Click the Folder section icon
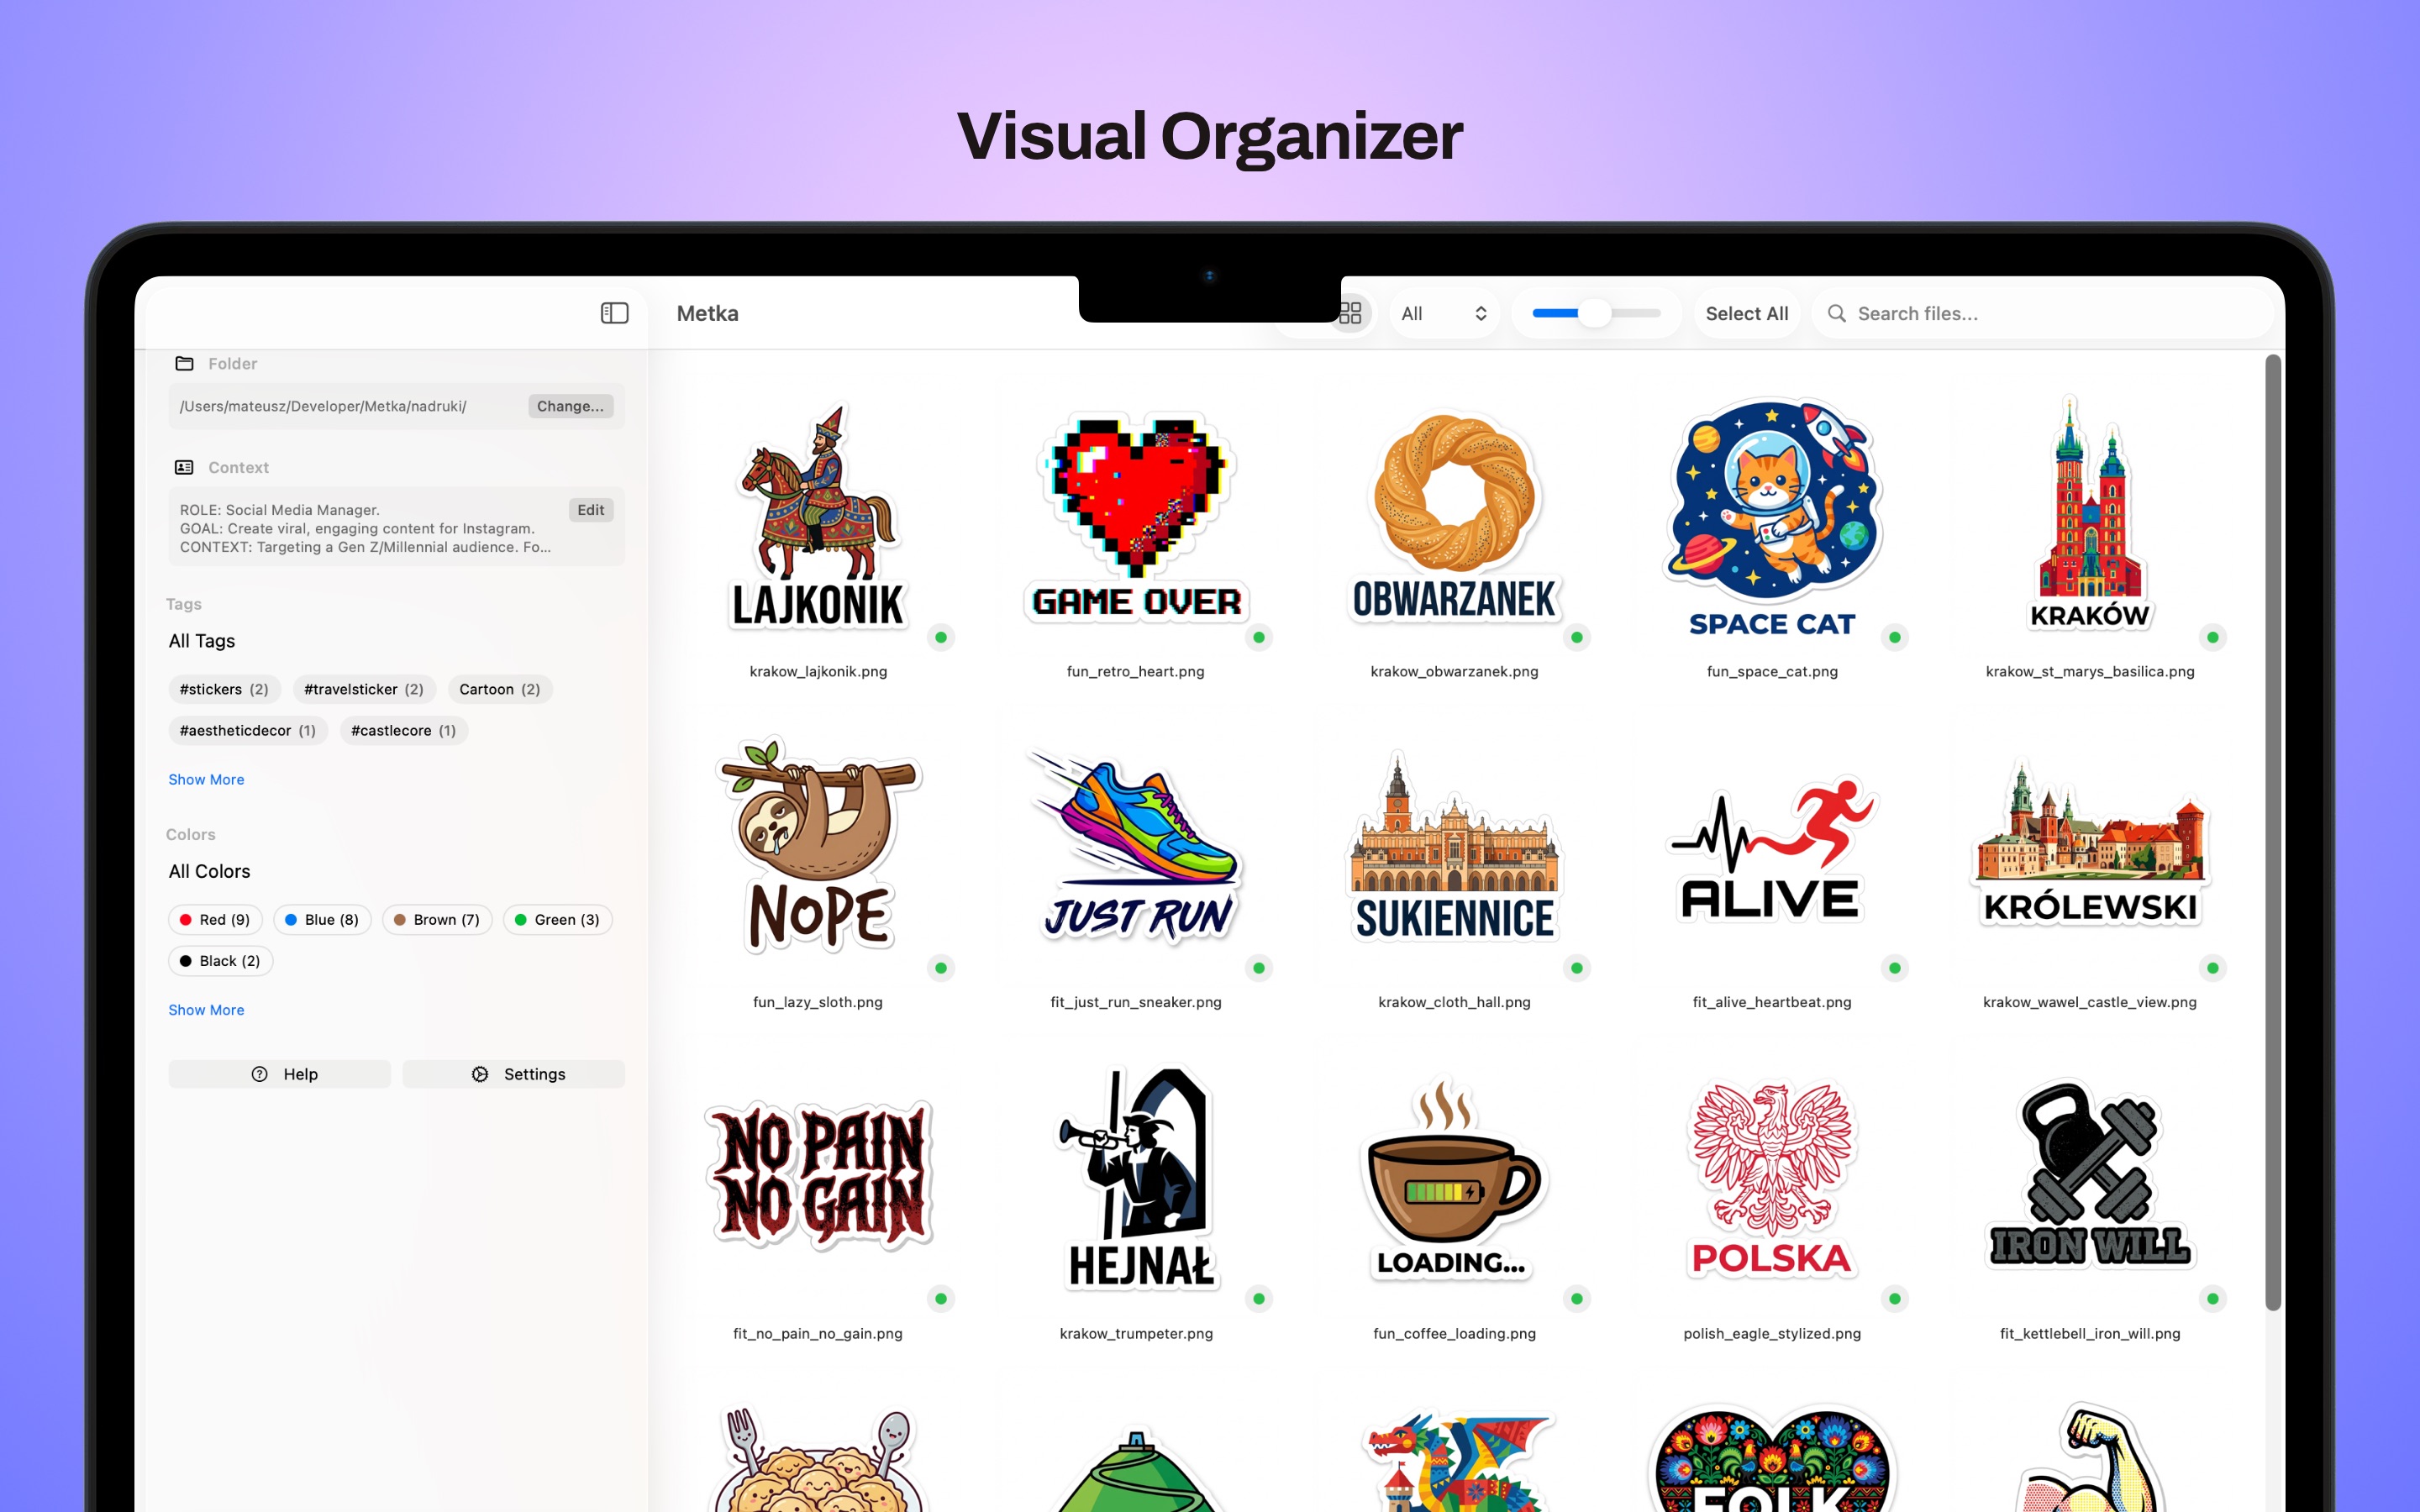 point(184,363)
